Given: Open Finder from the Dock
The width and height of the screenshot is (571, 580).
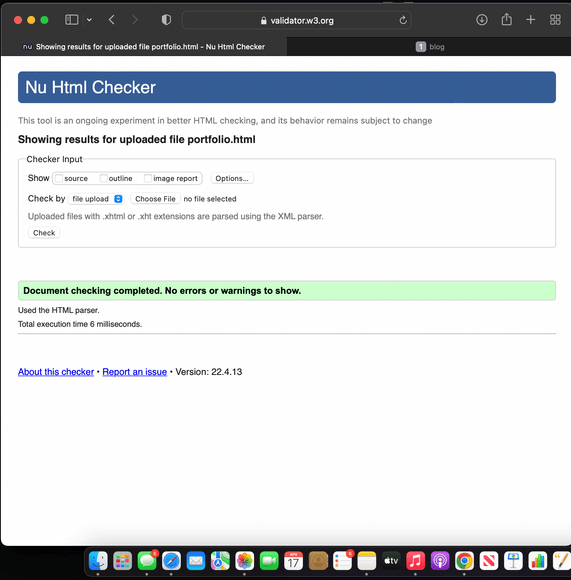Looking at the screenshot, I should [98, 561].
